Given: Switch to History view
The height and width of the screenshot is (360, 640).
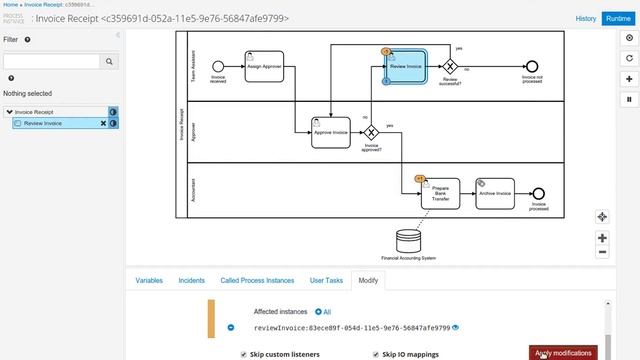Looking at the screenshot, I should tap(586, 19).
